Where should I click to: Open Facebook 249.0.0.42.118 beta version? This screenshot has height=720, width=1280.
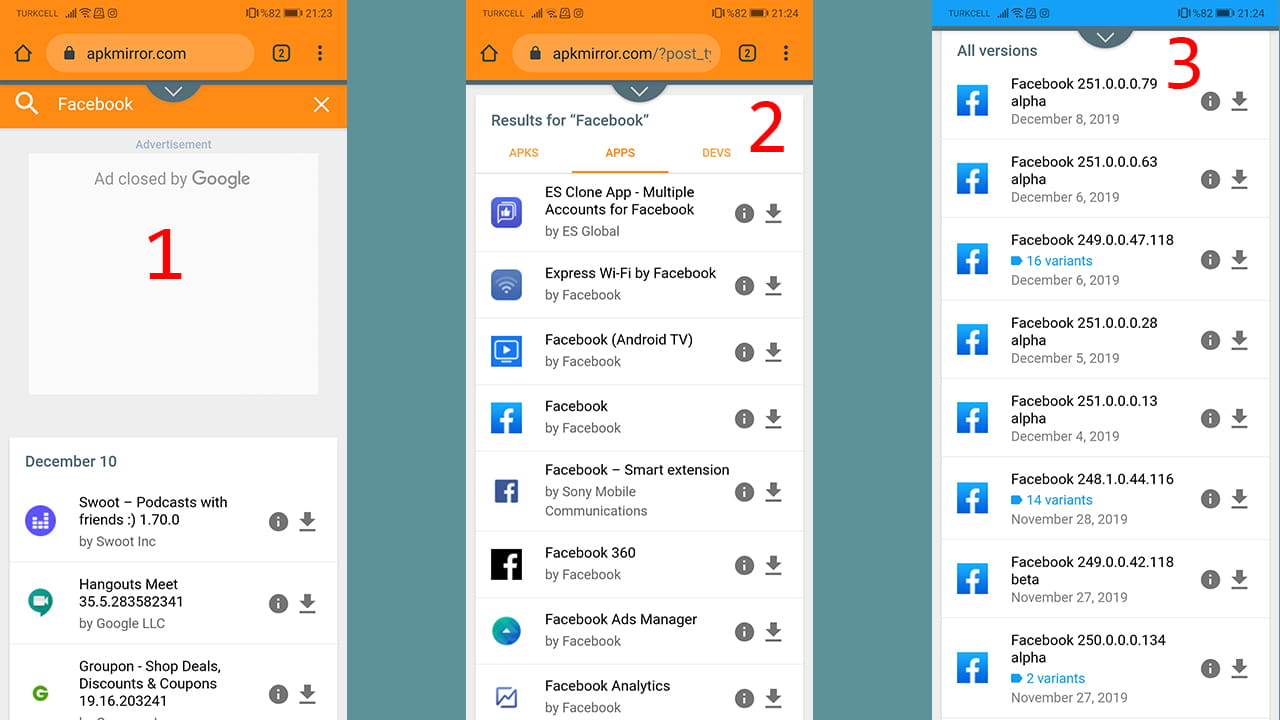[1105, 579]
